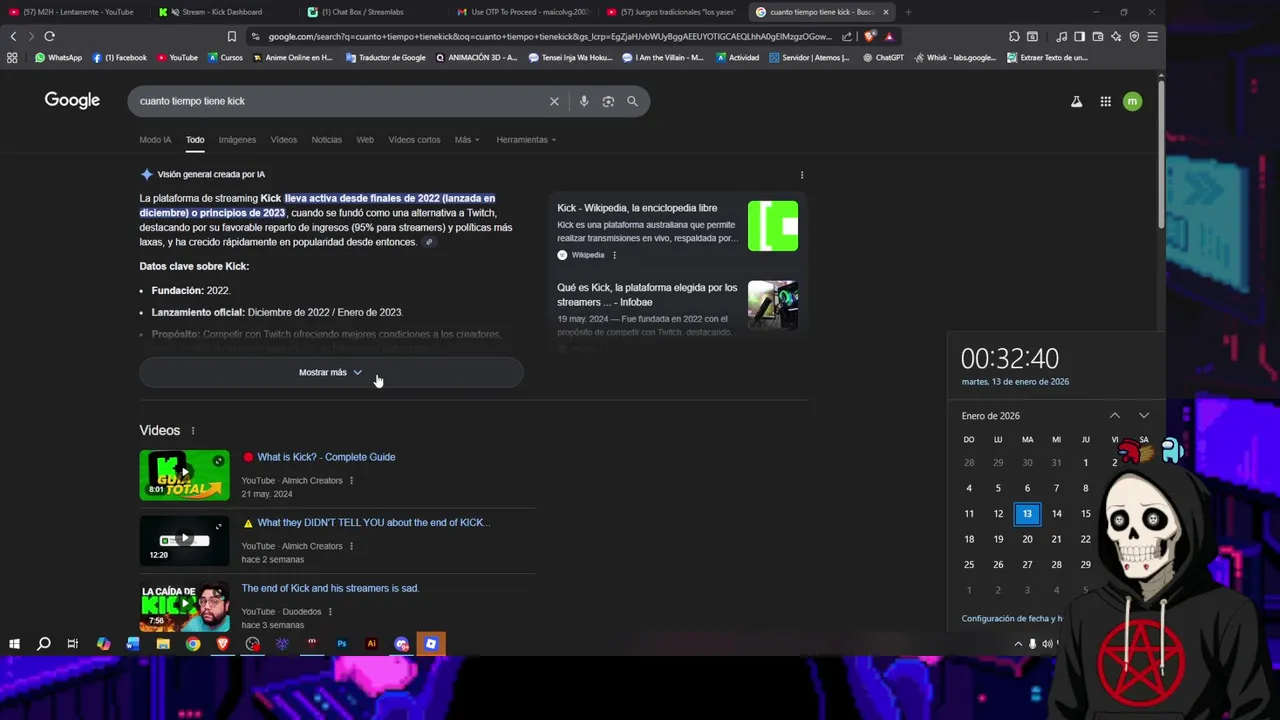Screen dimensions: 1280x720
Task: Click the browser address bar URL
Action: coord(550,36)
